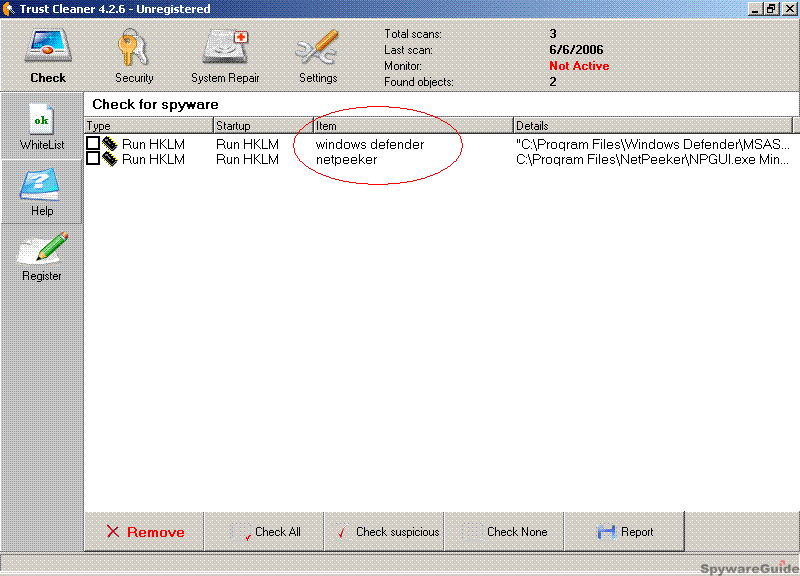The height and width of the screenshot is (576, 800).
Task: Click the 6/6/2006 last scan date
Action: pos(576,49)
